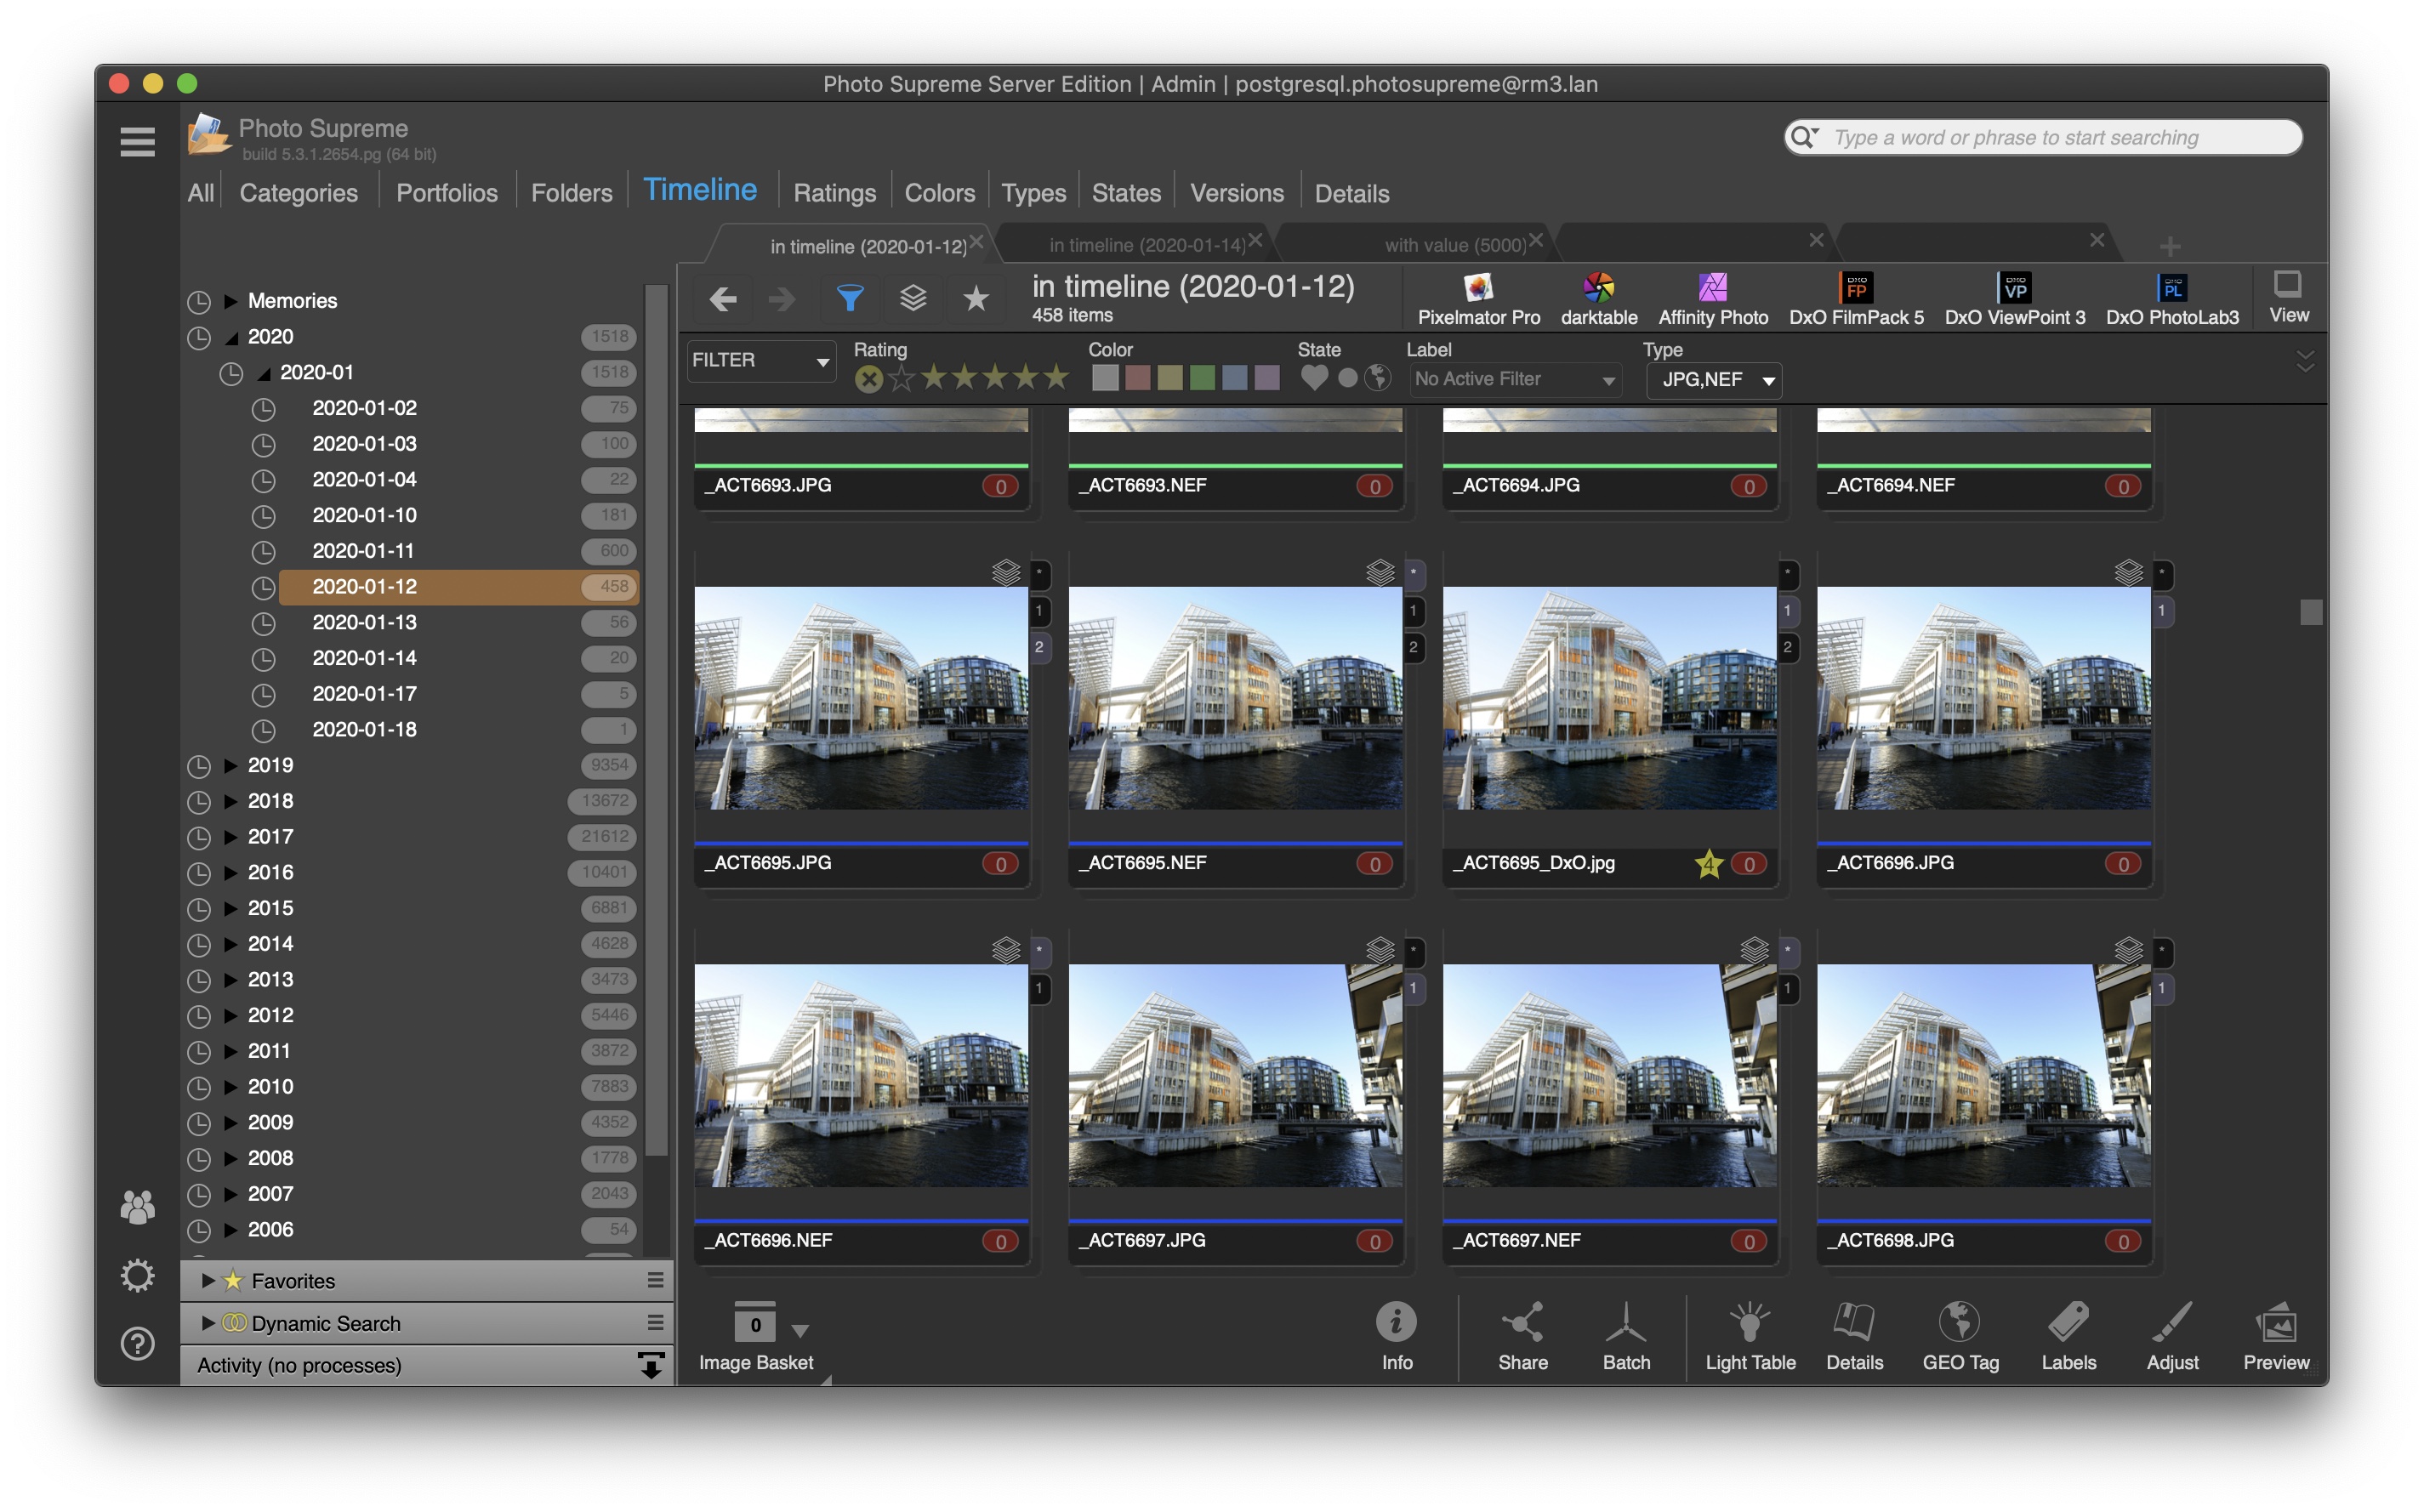Close the 'with value (5000)' tab

[1535, 240]
